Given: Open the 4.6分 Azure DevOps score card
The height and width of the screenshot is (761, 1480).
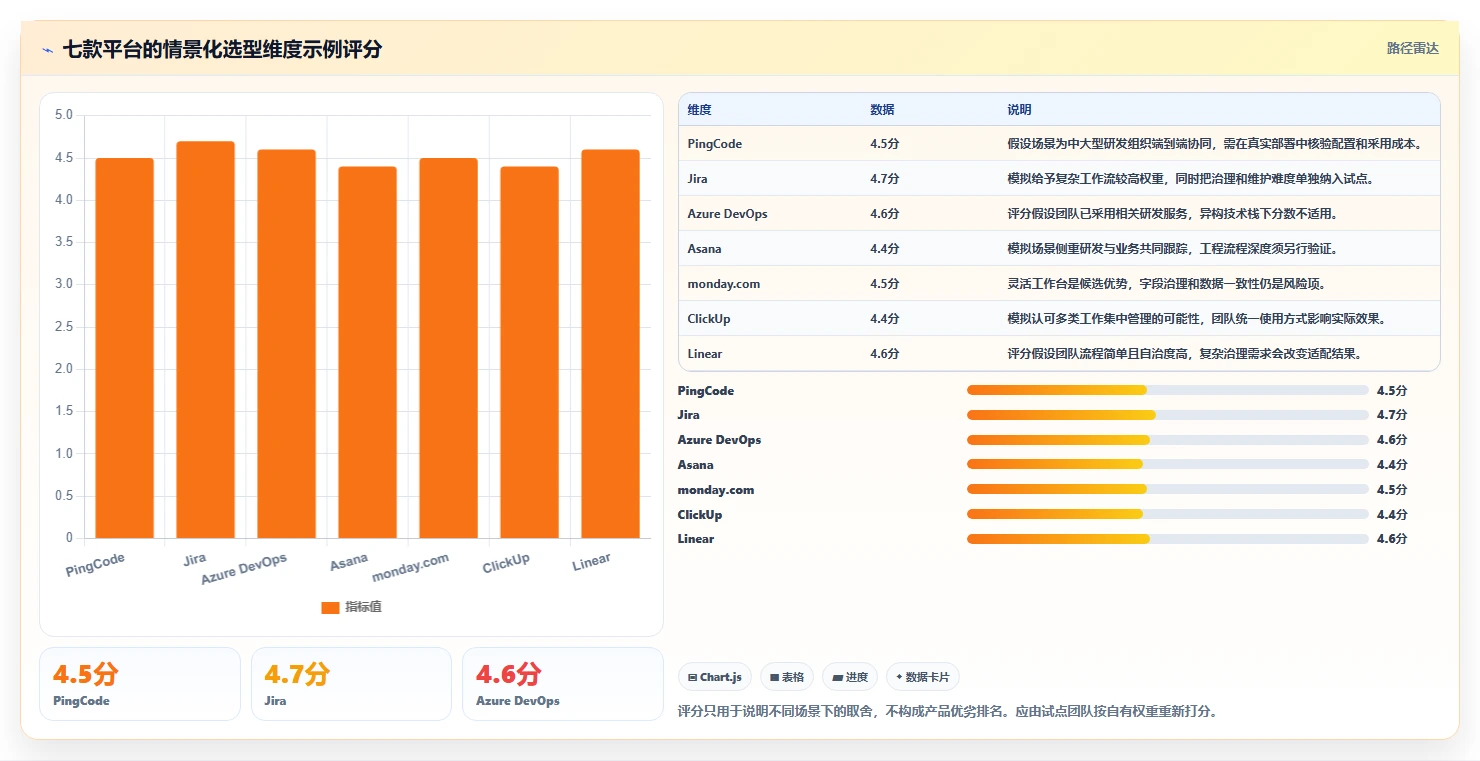Looking at the screenshot, I should tap(563, 684).
